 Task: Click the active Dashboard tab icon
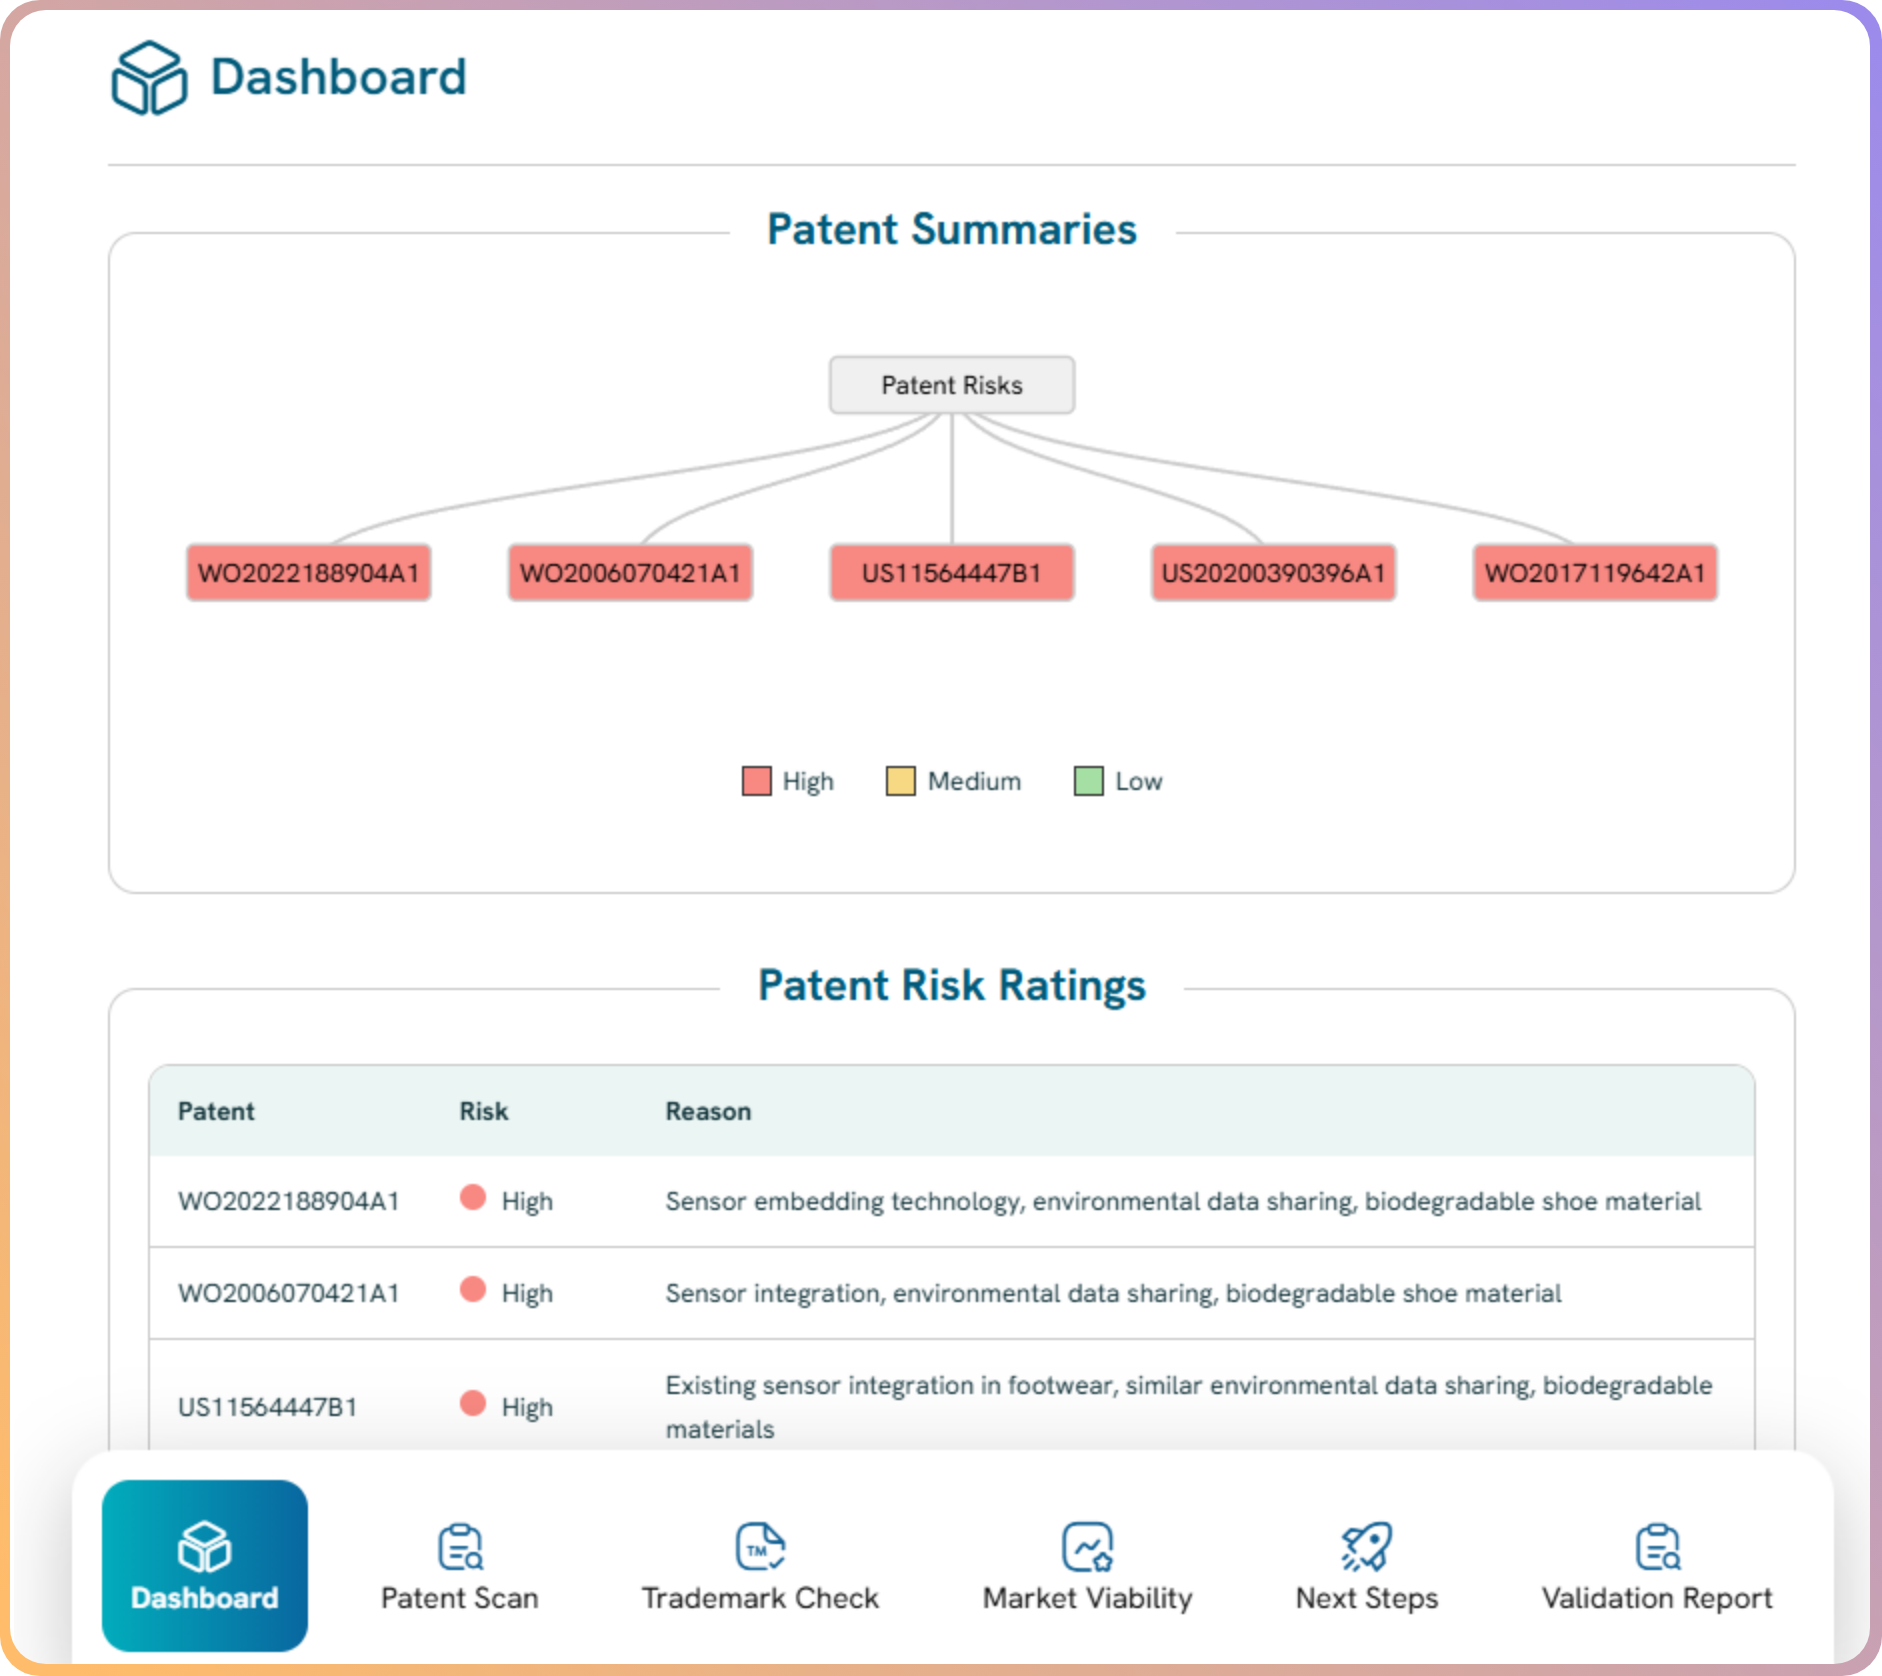click(205, 1546)
